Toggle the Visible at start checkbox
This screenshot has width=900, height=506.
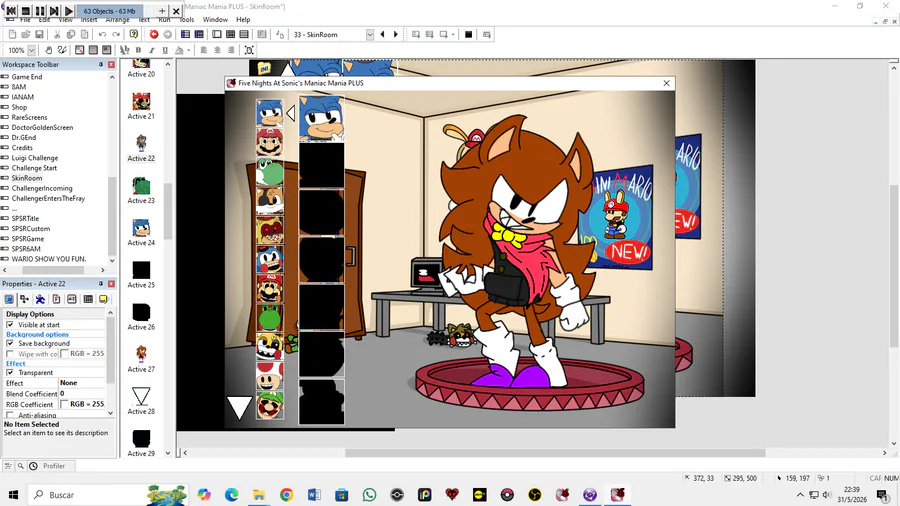(10, 325)
